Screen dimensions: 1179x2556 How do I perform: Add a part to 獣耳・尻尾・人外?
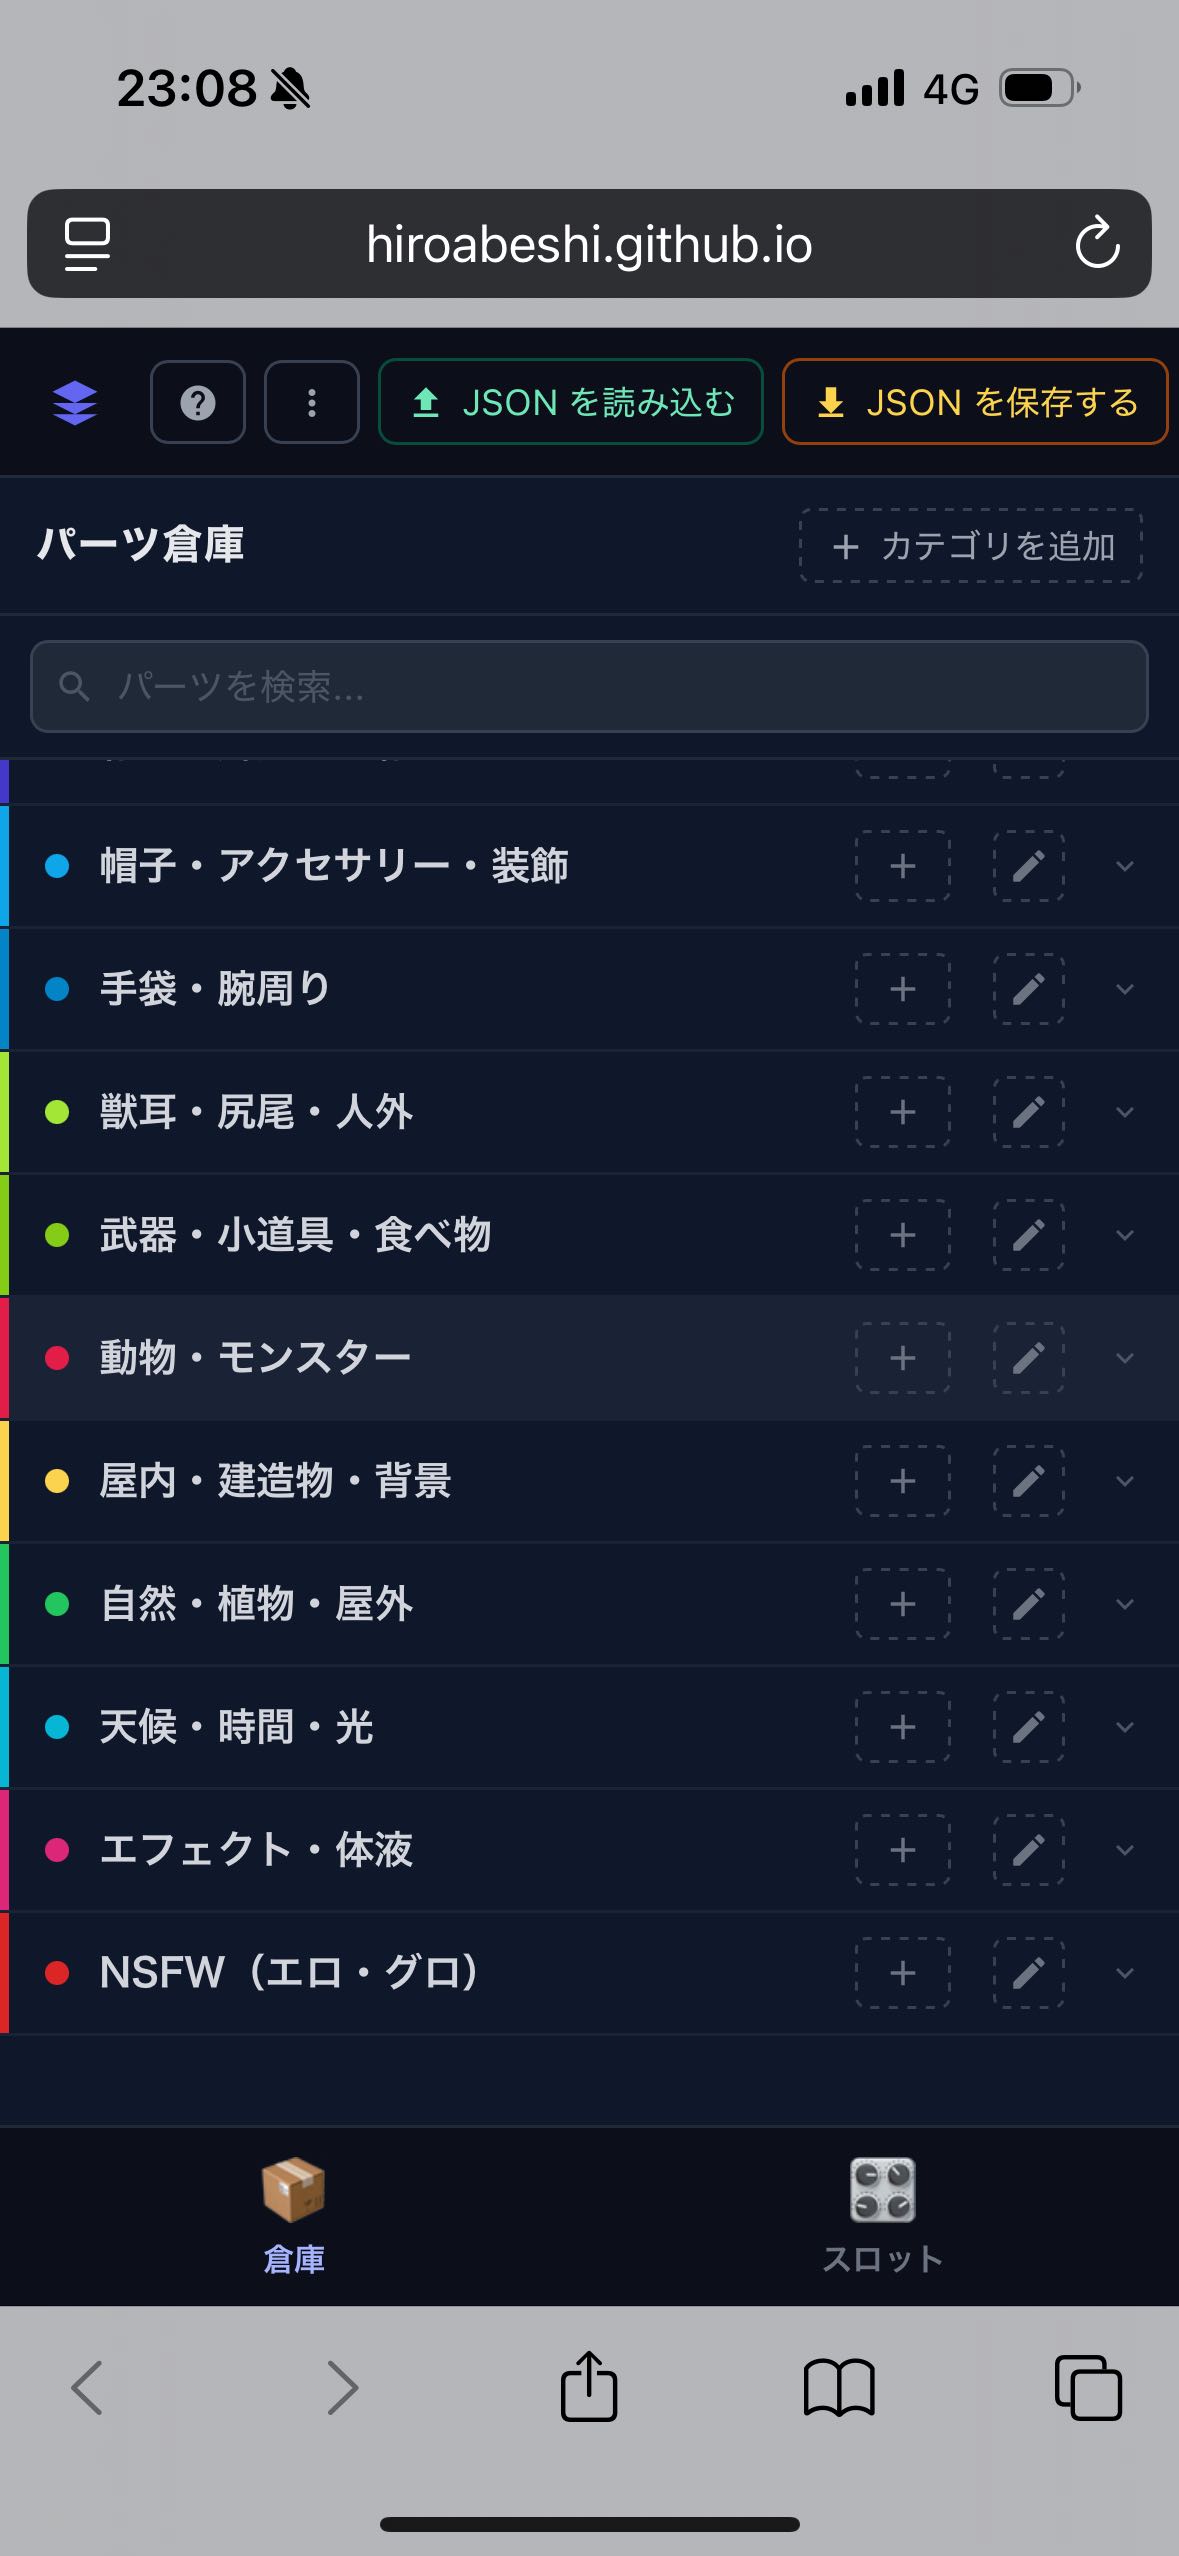[902, 1112]
